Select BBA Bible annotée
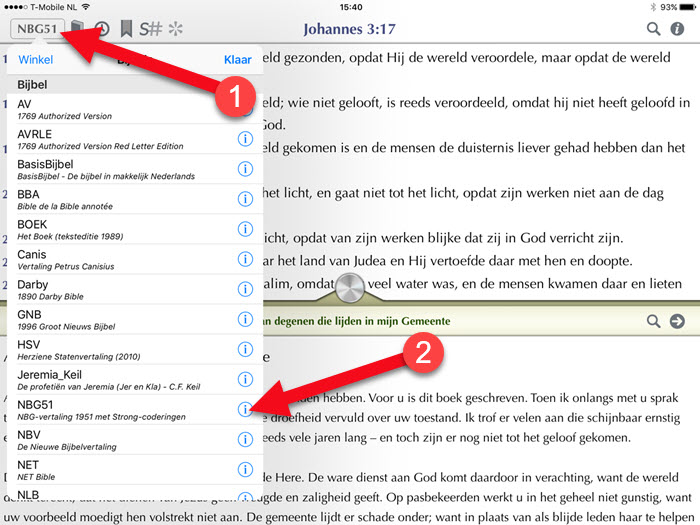Viewport: 700px width, 525px height. point(135,200)
